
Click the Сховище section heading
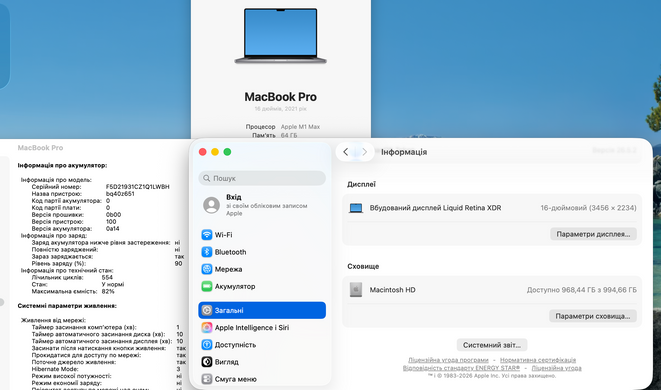click(363, 266)
